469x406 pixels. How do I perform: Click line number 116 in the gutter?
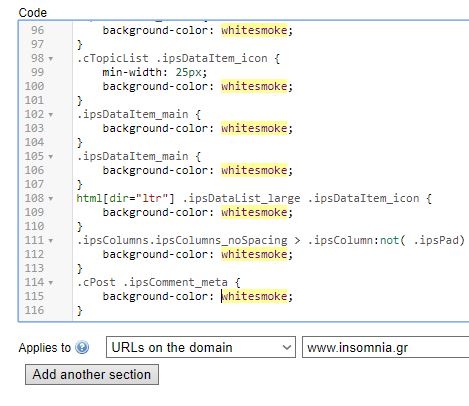click(34, 310)
